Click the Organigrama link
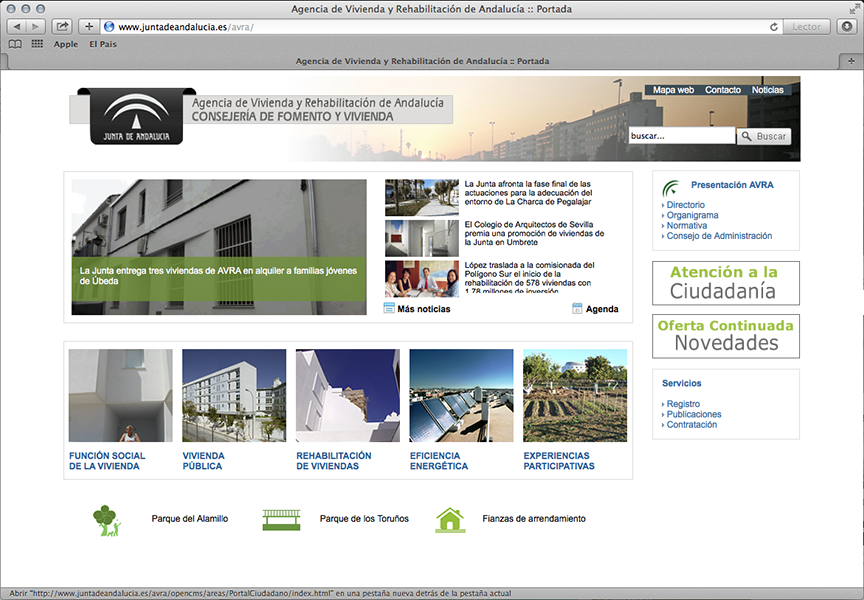 click(692, 215)
